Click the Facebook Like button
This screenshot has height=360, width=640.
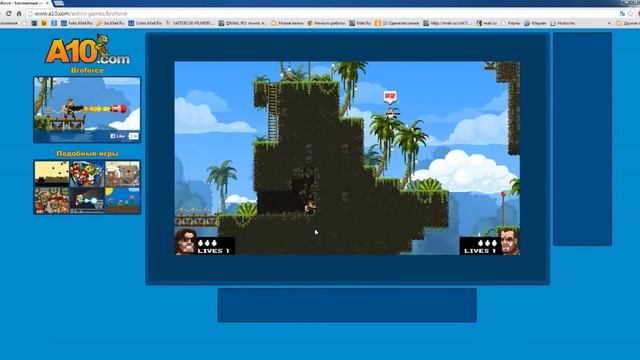click(118, 136)
